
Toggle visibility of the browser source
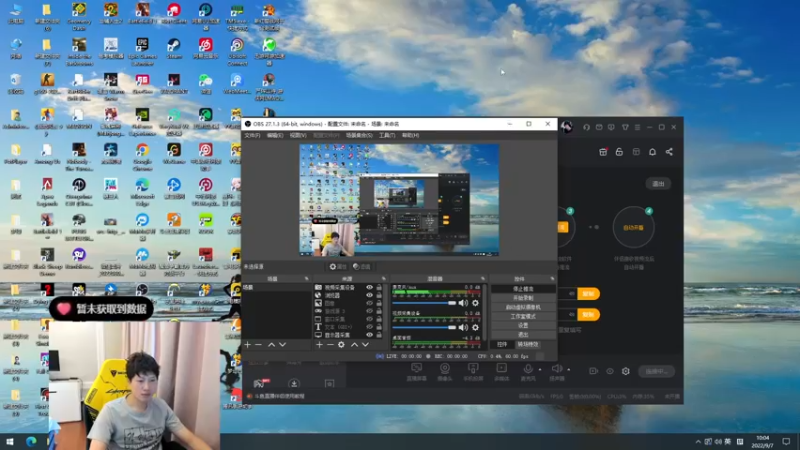369,295
